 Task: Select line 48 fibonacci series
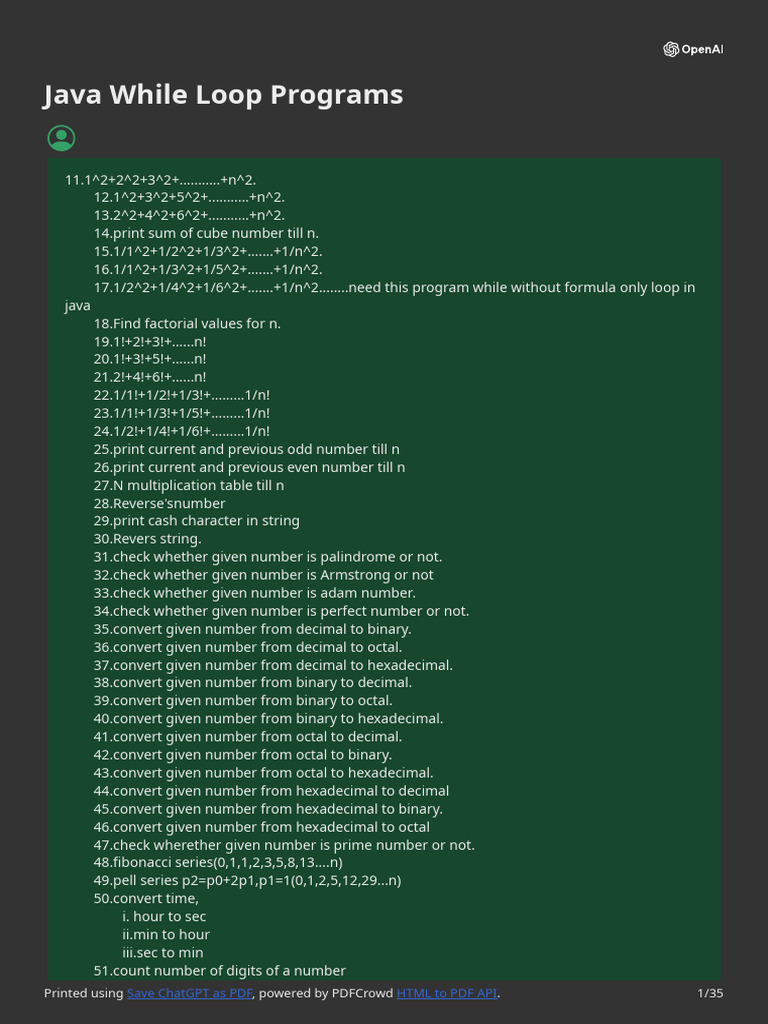[x=218, y=863]
